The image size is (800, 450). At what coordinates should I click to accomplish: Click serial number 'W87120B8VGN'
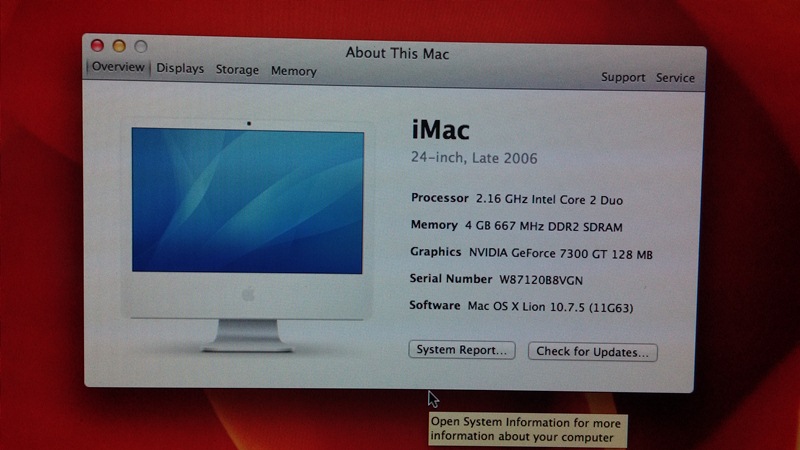(x=541, y=280)
